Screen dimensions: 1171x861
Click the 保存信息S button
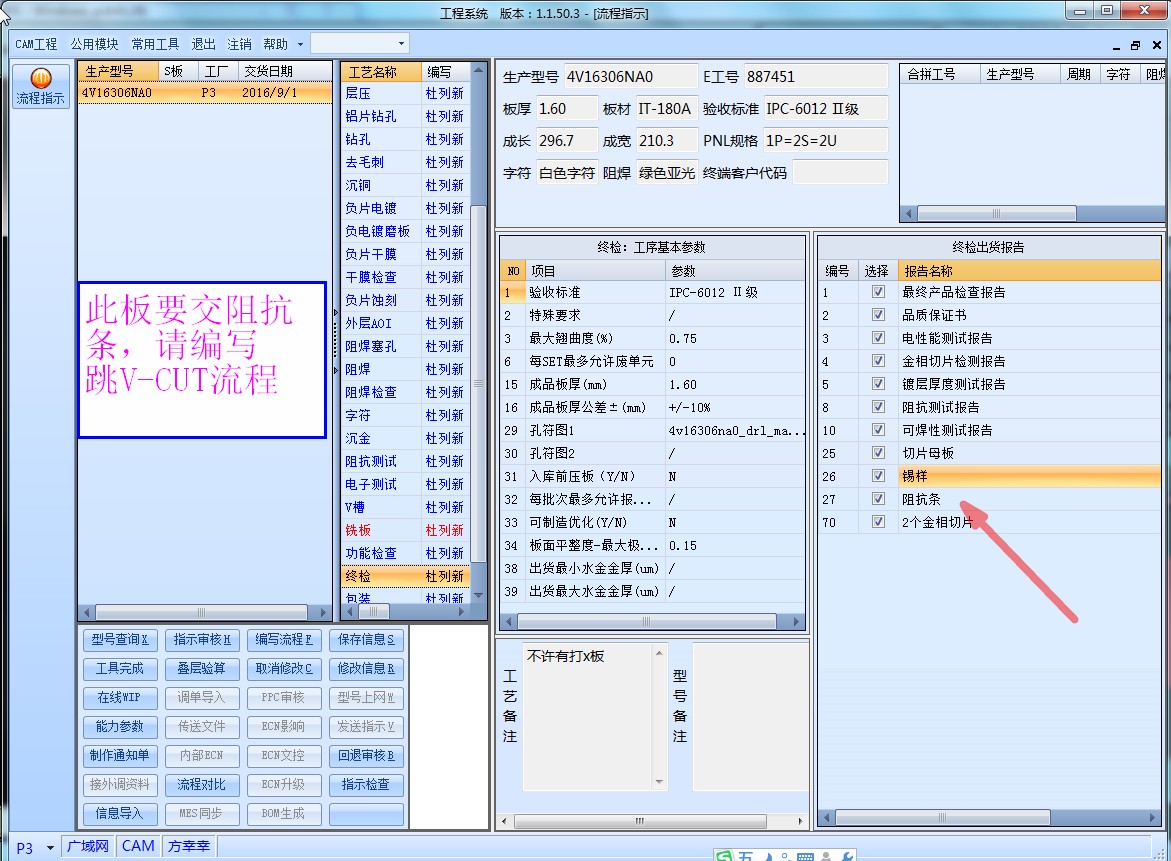366,639
